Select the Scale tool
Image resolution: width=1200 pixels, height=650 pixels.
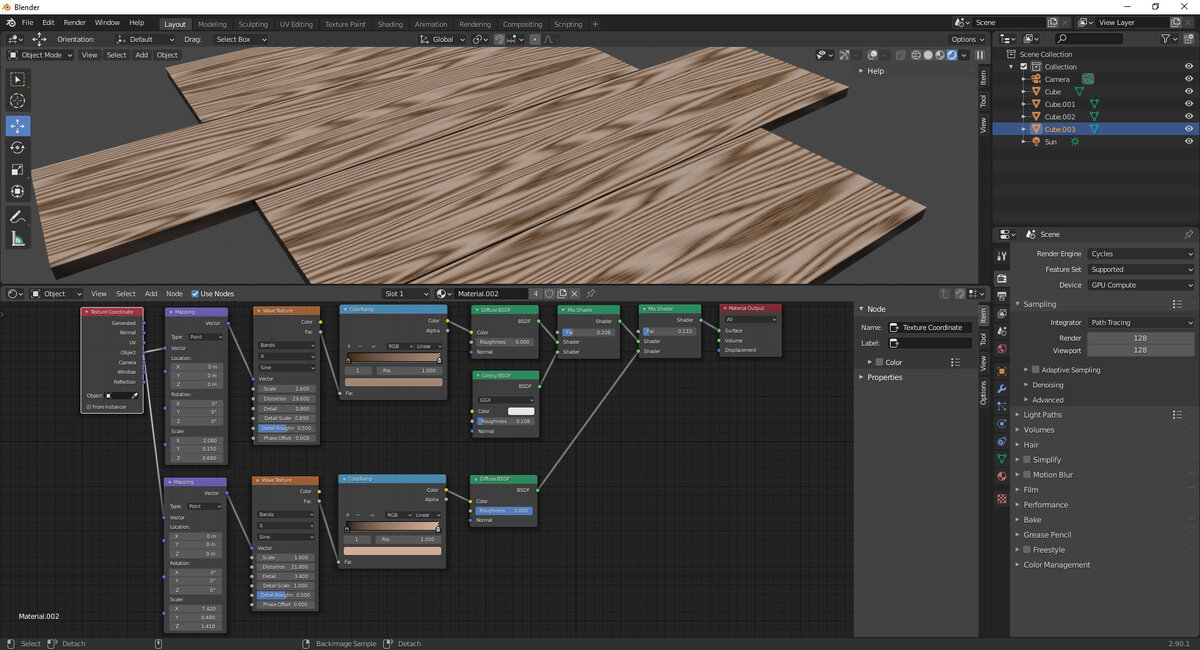(x=16, y=170)
